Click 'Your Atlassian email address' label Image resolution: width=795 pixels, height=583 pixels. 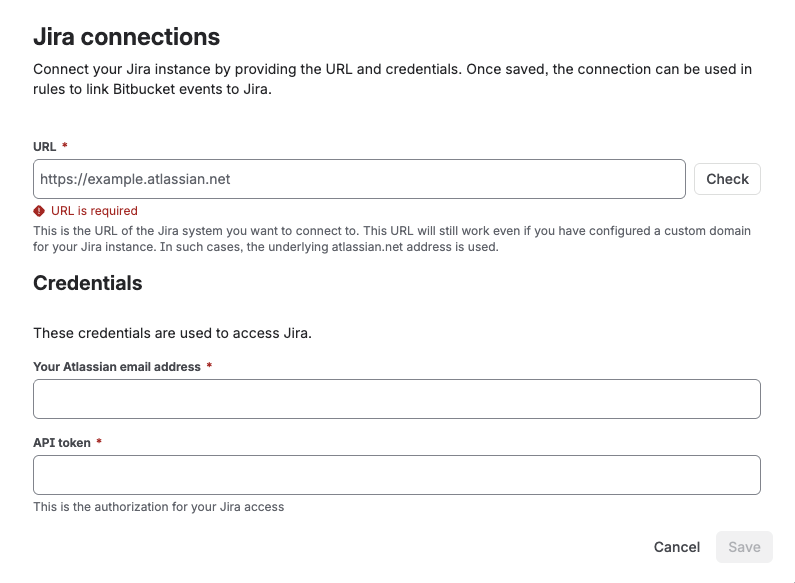click(x=117, y=367)
